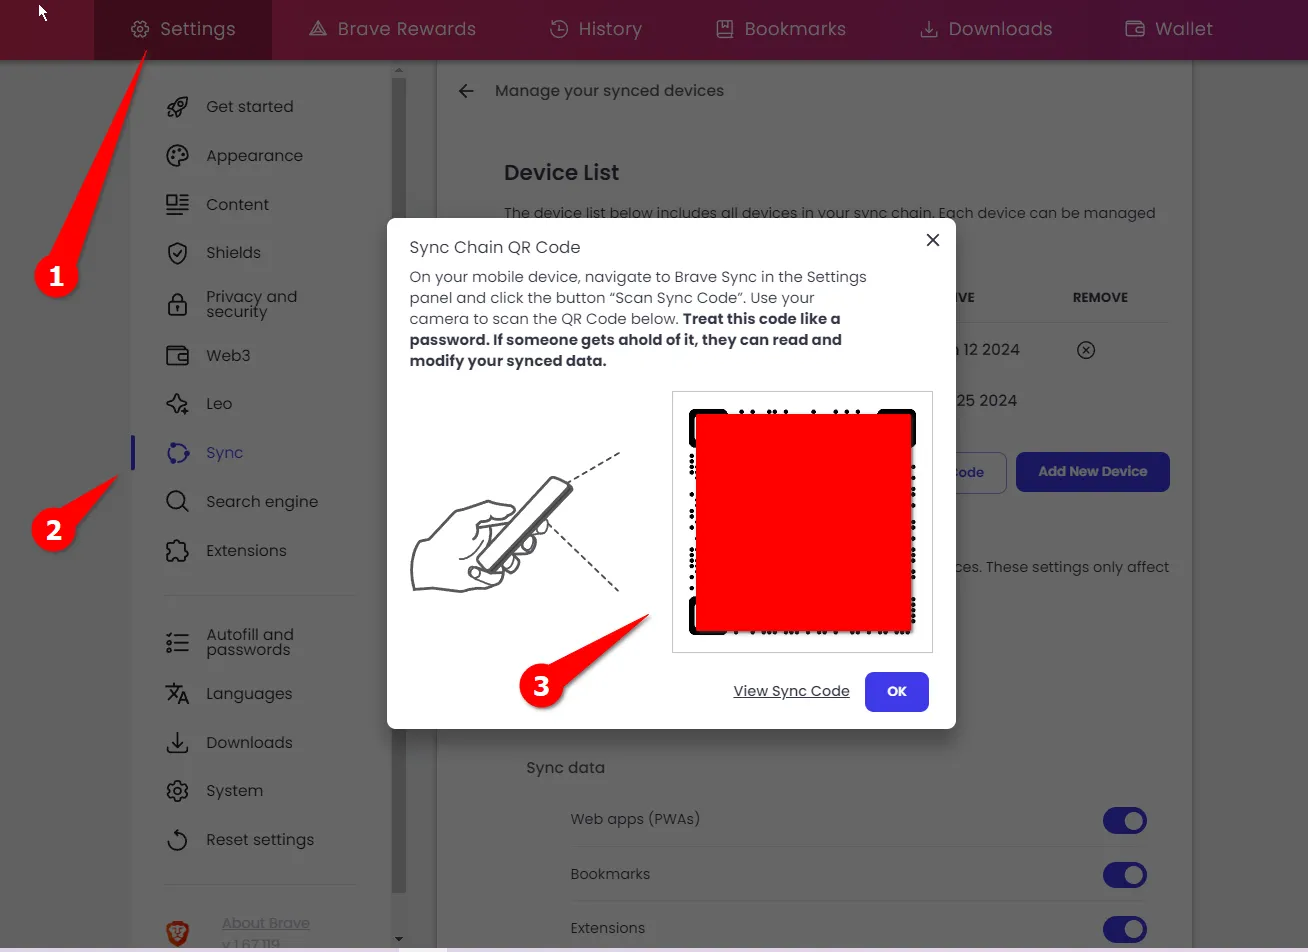
Task: Open the Brave Rewards tab
Action: pyautogui.click(x=392, y=29)
